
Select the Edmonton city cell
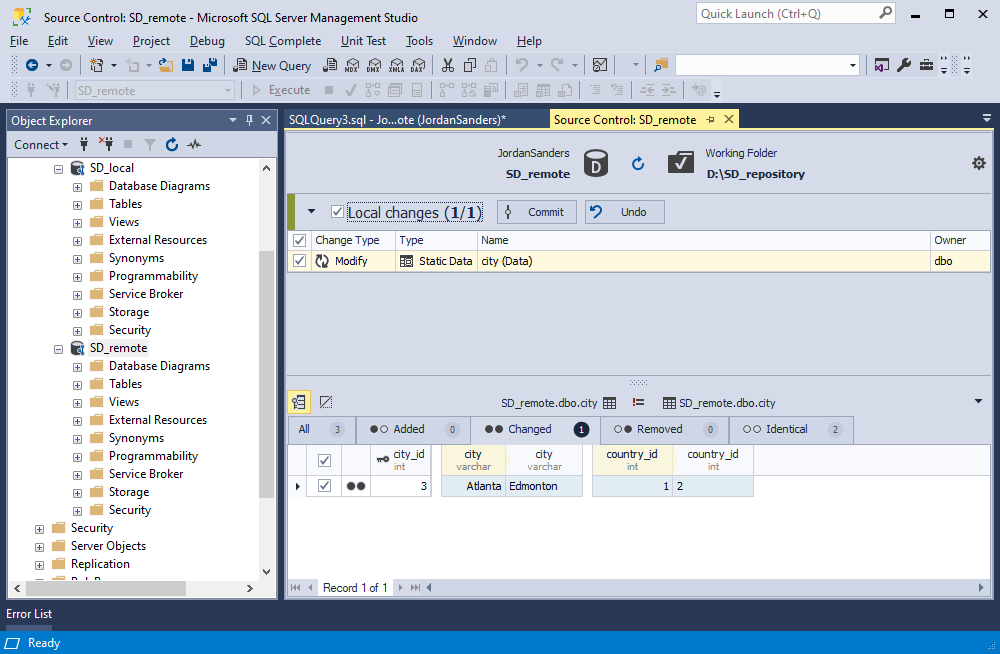(x=544, y=486)
